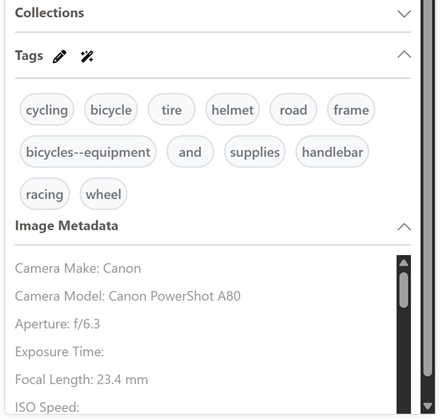Image resolution: width=445 pixels, height=420 pixels.
Task: Open the handlebar tag
Action: click(332, 152)
